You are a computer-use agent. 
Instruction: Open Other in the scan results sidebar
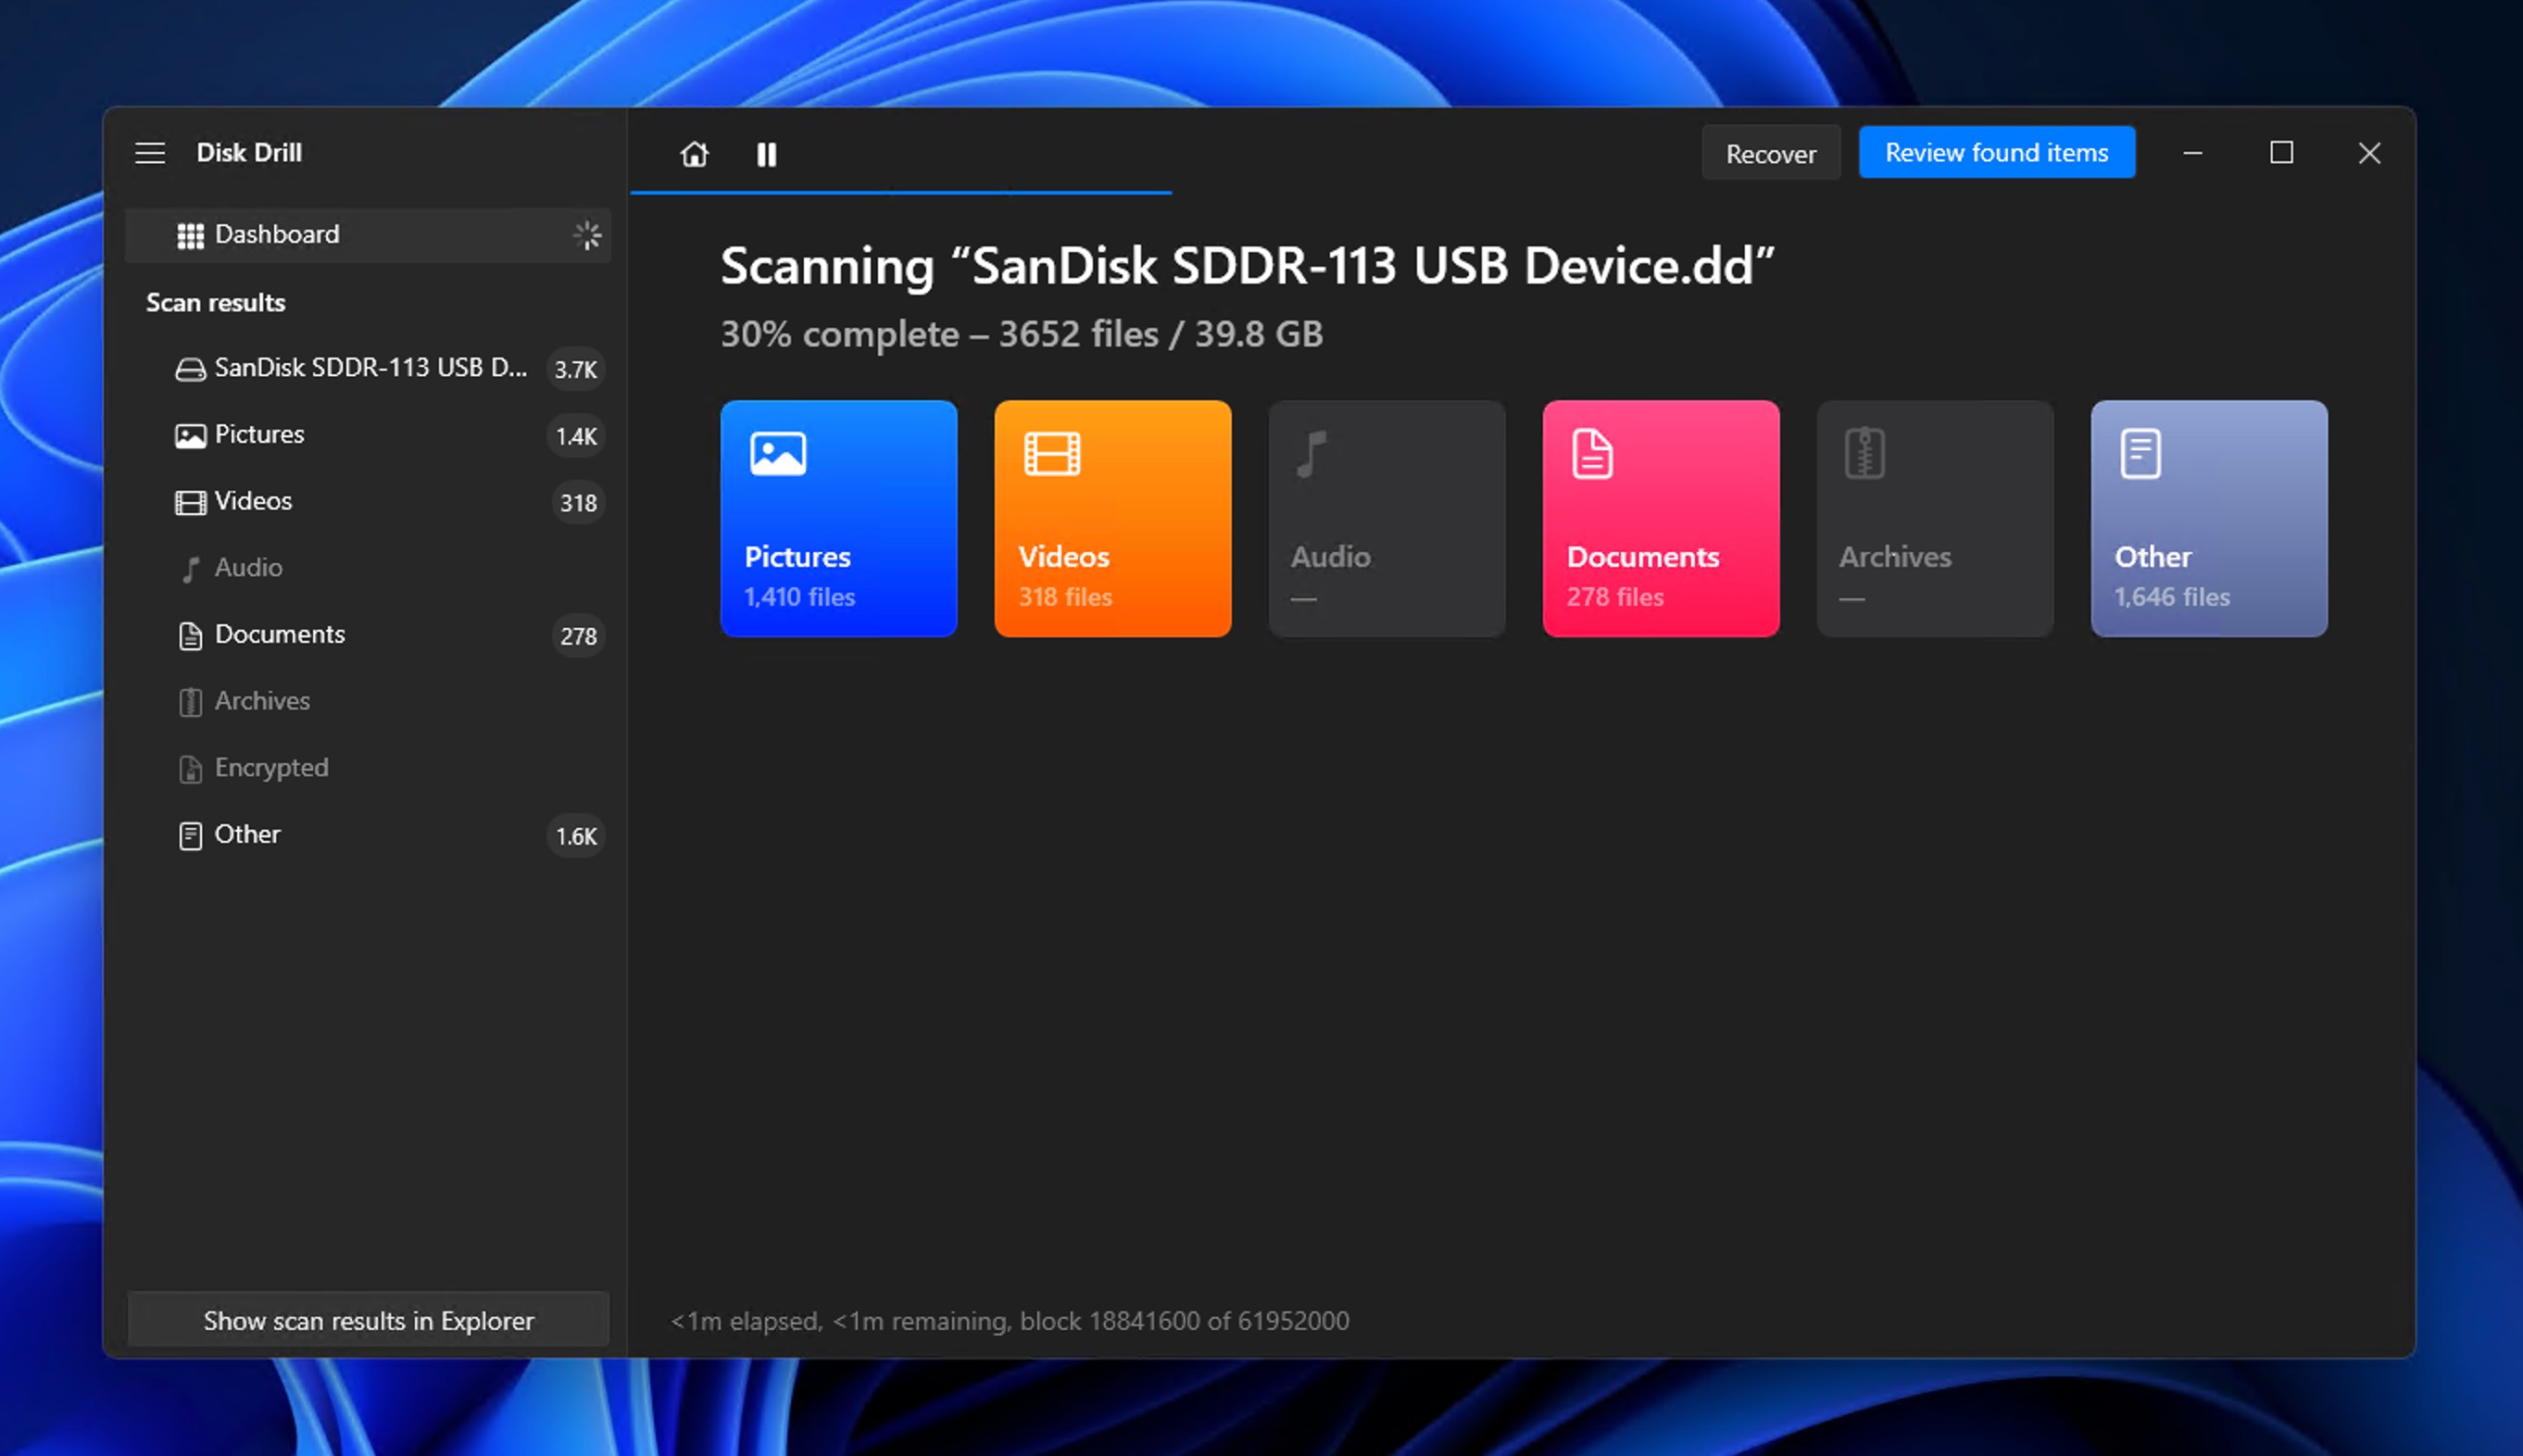pyautogui.click(x=368, y=835)
